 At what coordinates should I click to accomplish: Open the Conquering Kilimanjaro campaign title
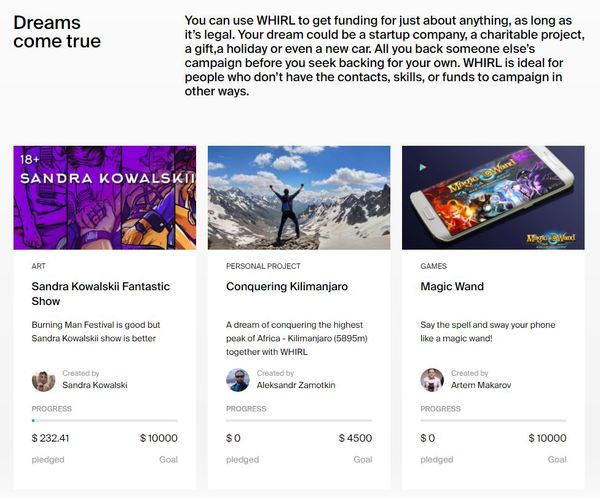point(287,287)
